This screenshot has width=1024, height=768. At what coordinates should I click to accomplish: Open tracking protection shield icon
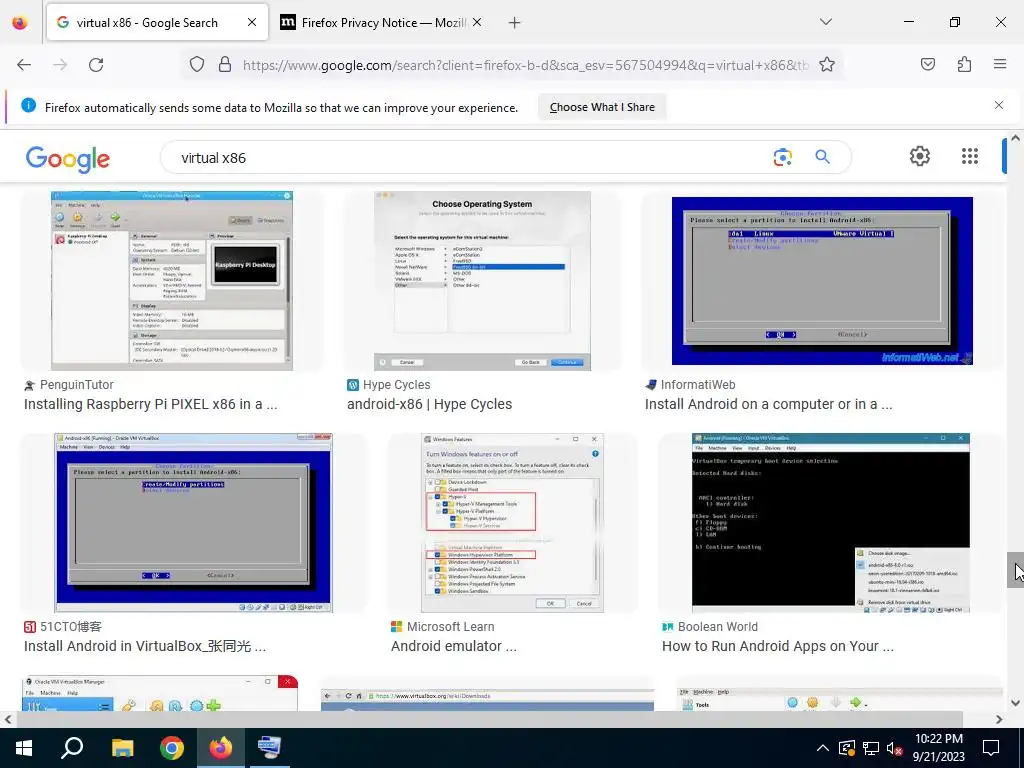[x=197, y=64]
